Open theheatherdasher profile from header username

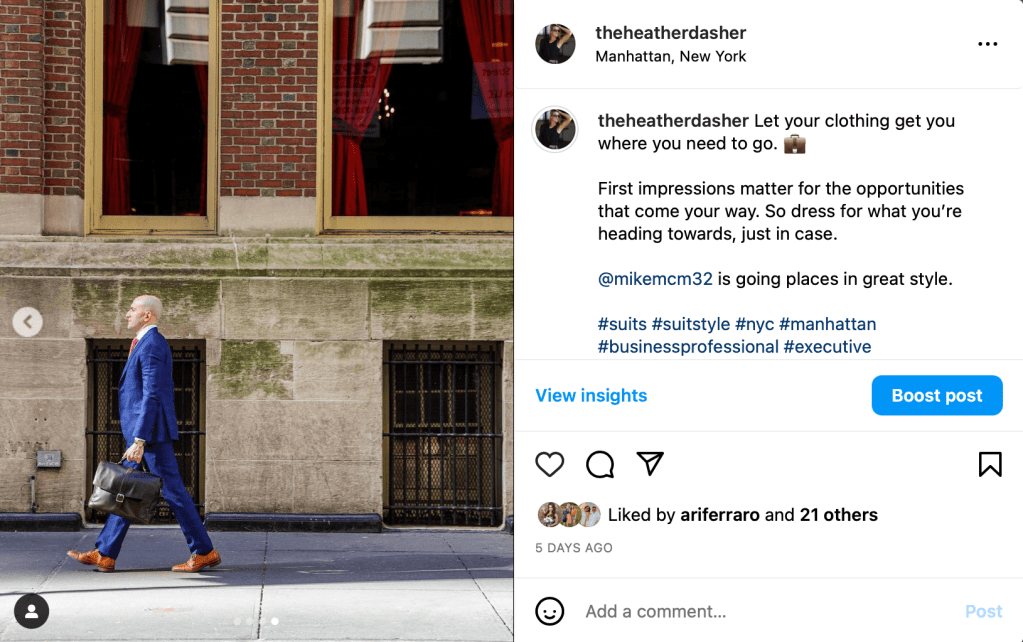[x=671, y=33]
